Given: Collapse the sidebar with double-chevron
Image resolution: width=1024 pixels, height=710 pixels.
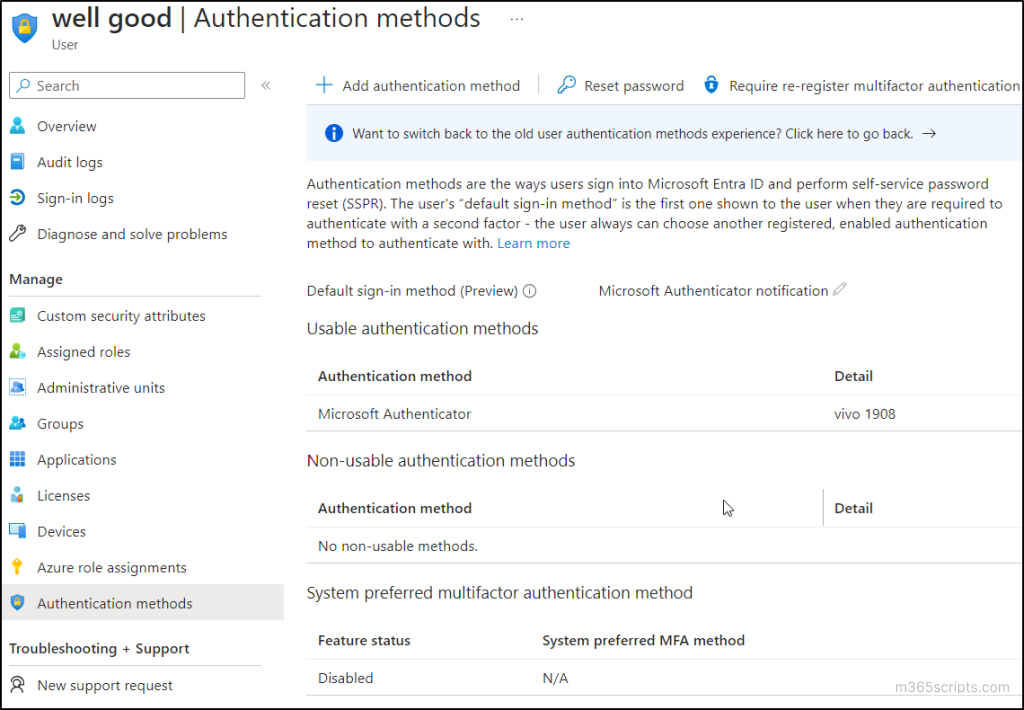Looking at the screenshot, I should tap(265, 85).
